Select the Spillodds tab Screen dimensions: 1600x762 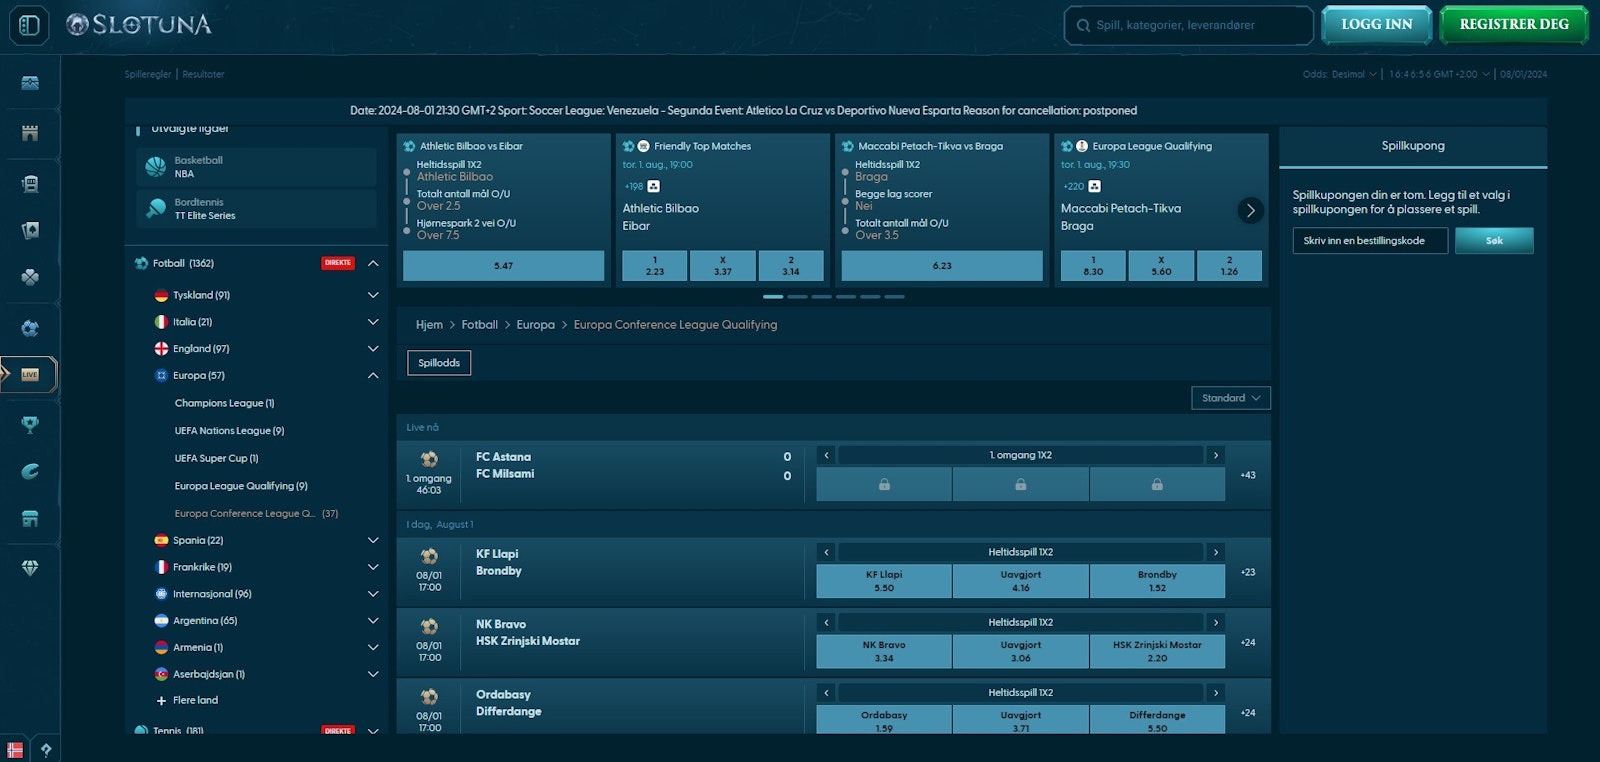(438, 363)
